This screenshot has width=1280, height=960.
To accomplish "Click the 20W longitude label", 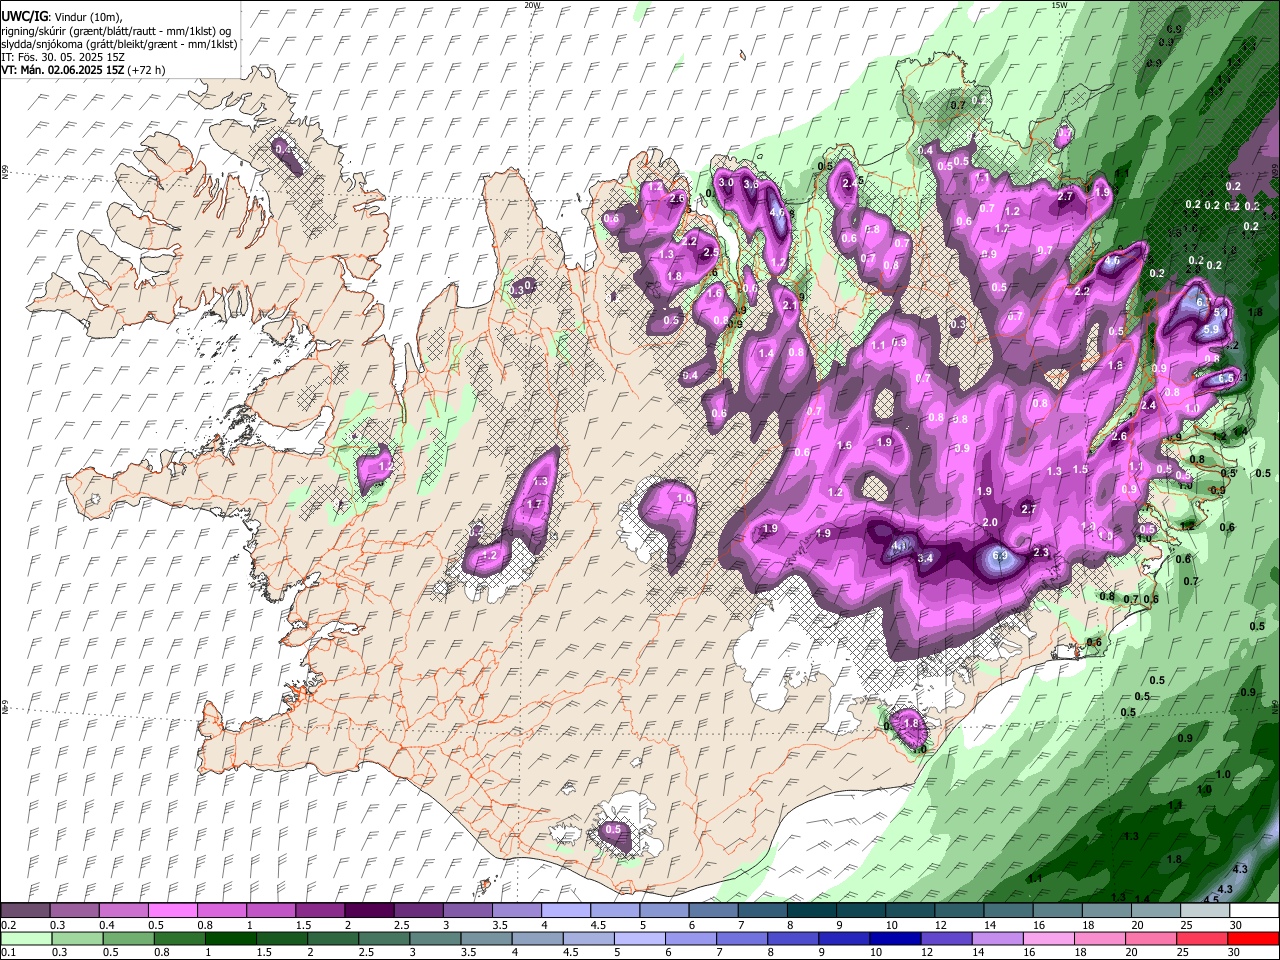I will 532,5.
